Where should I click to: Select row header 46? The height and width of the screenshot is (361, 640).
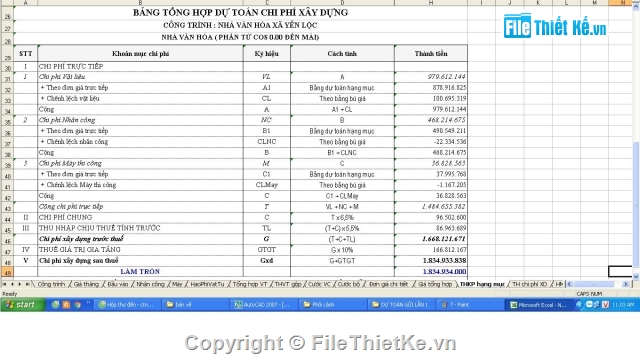tap(7, 239)
